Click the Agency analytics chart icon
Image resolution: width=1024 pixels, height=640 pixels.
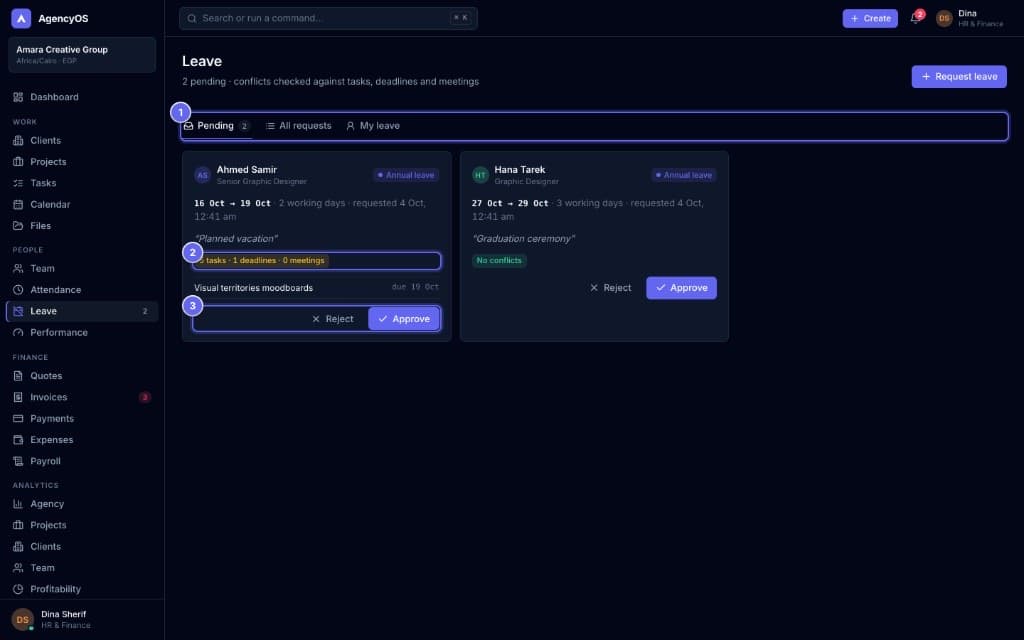click(18, 504)
